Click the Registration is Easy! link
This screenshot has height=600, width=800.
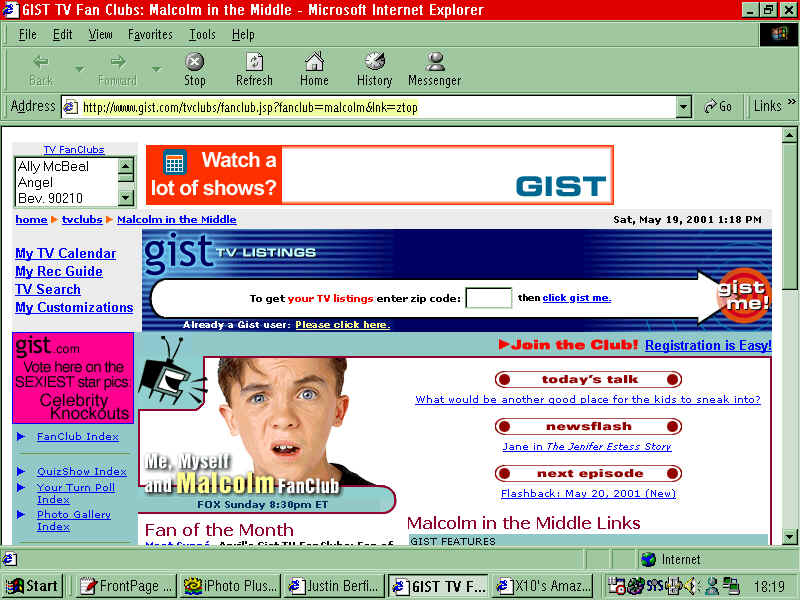tap(708, 345)
